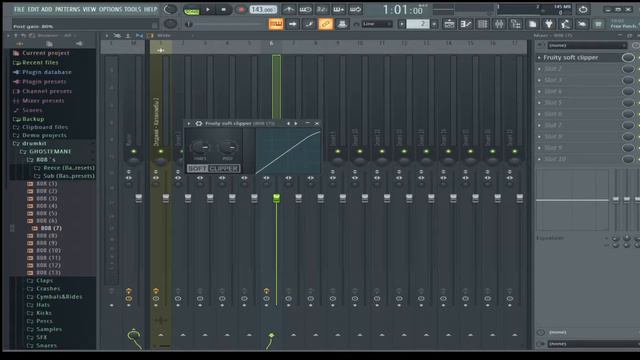The width and height of the screenshot is (640, 360).
Task: Click the tempo tapper icon
Action: point(565,24)
